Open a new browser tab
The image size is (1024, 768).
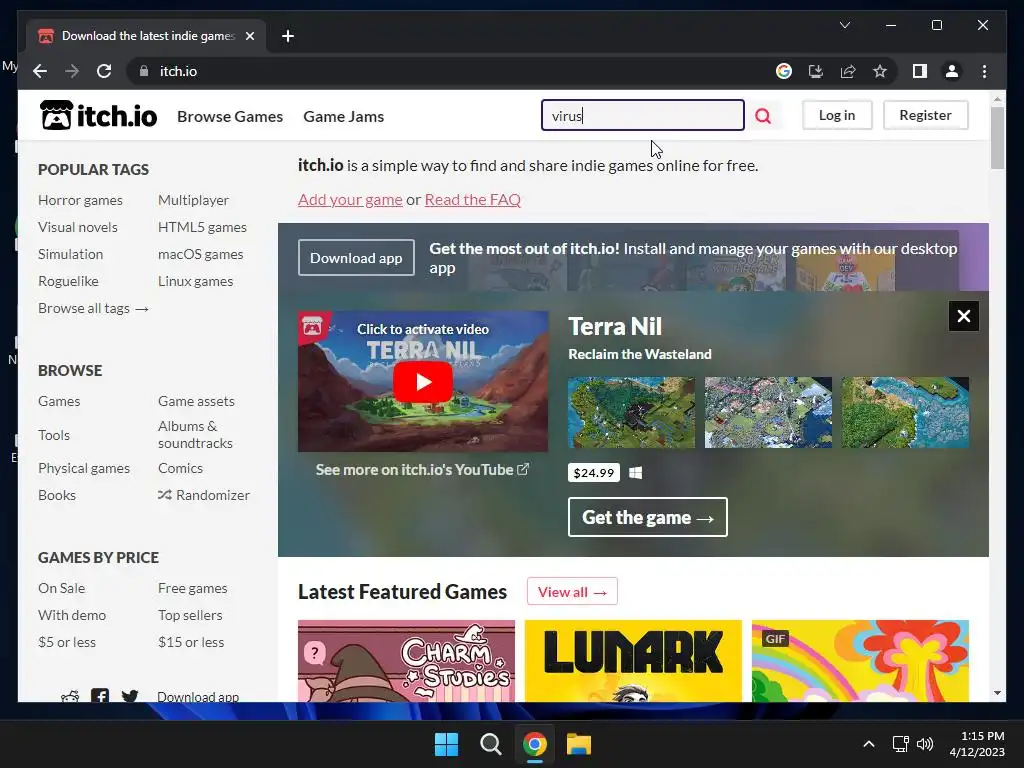(288, 36)
